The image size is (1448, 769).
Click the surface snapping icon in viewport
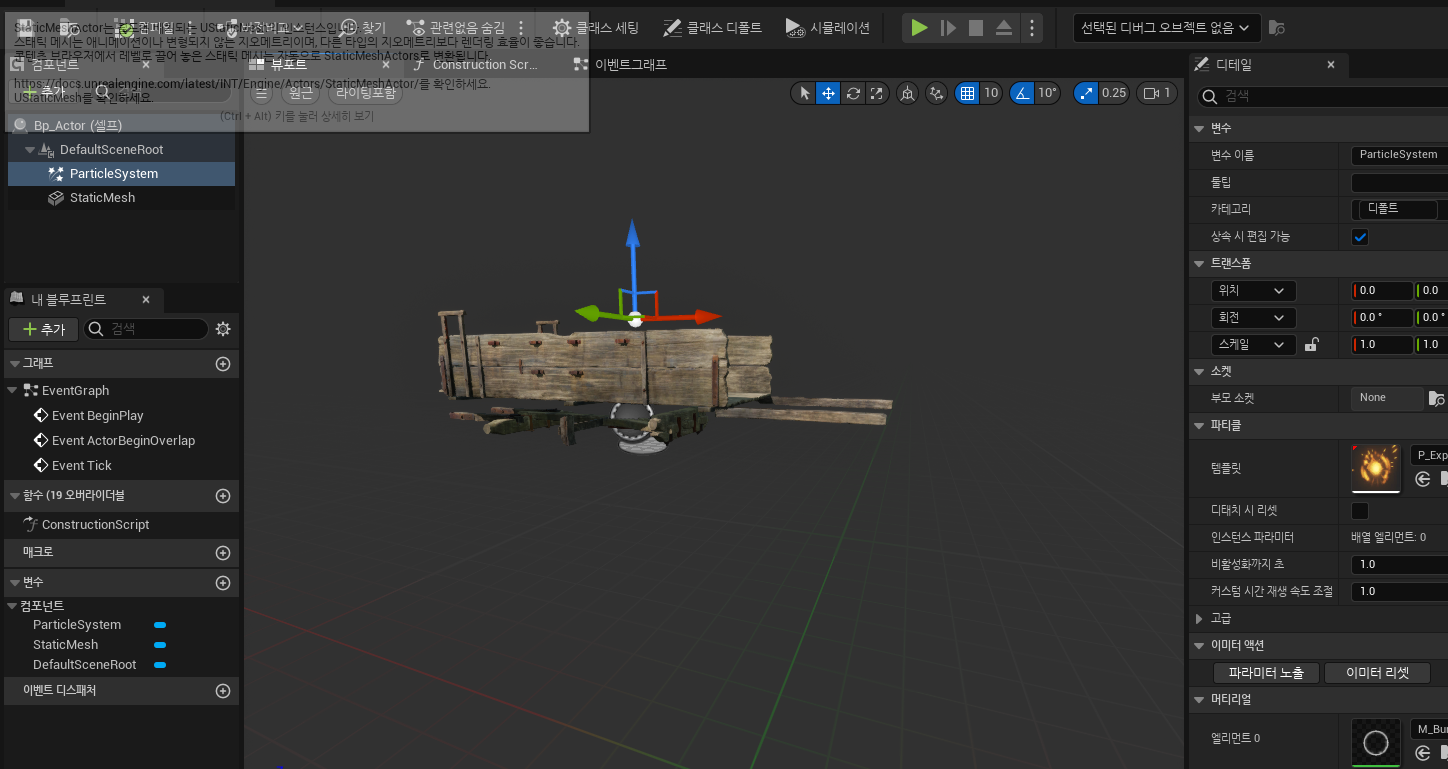[936, 93]
